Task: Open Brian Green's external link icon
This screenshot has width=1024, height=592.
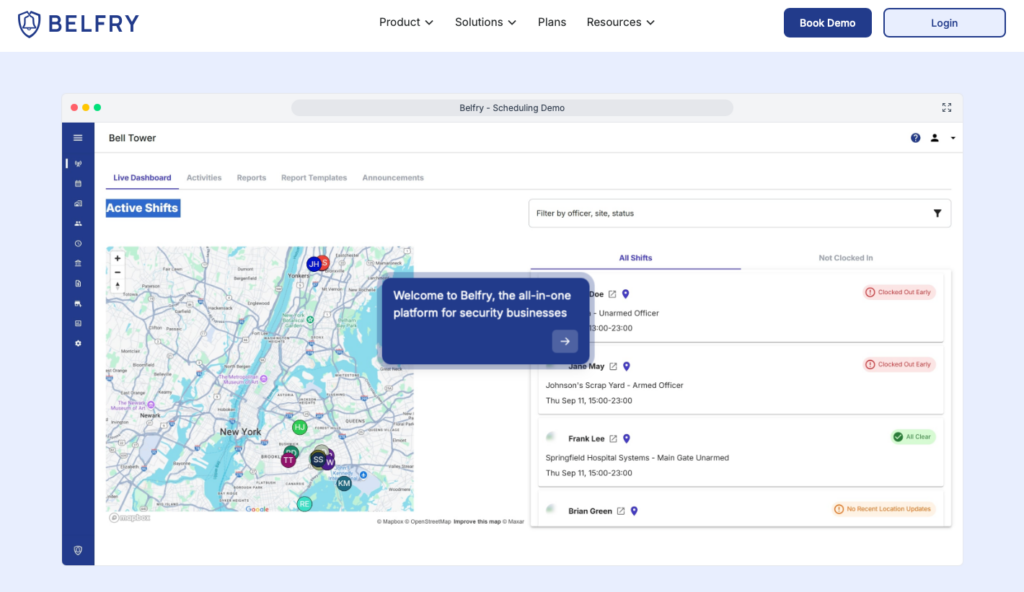Action: coord(620,511)
